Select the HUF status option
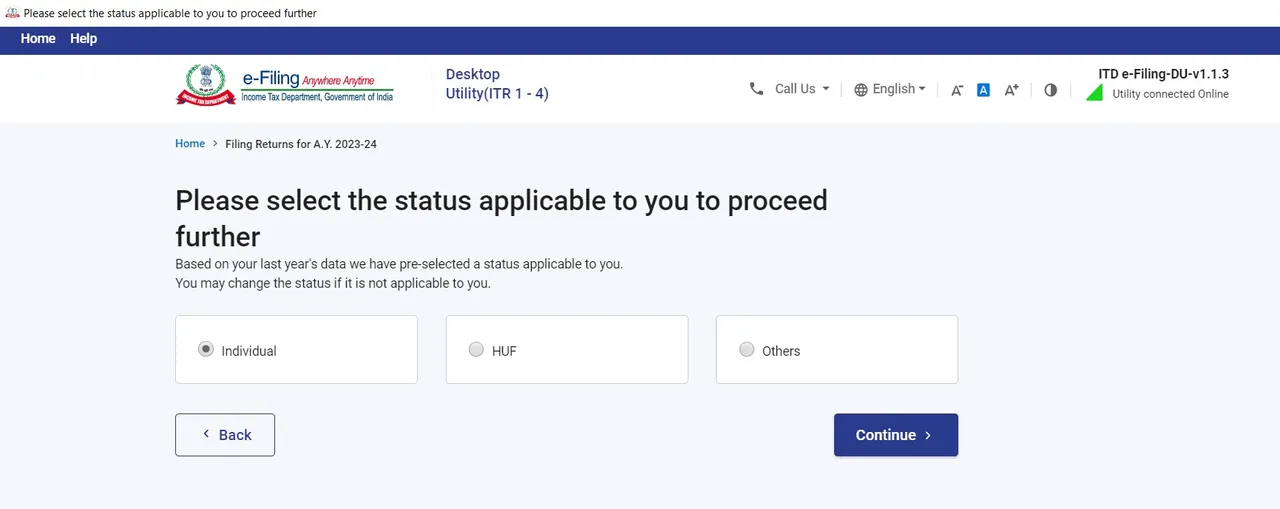Image resolution: width=1280 pixels, height=509 pixels. [x=567, y=350]
